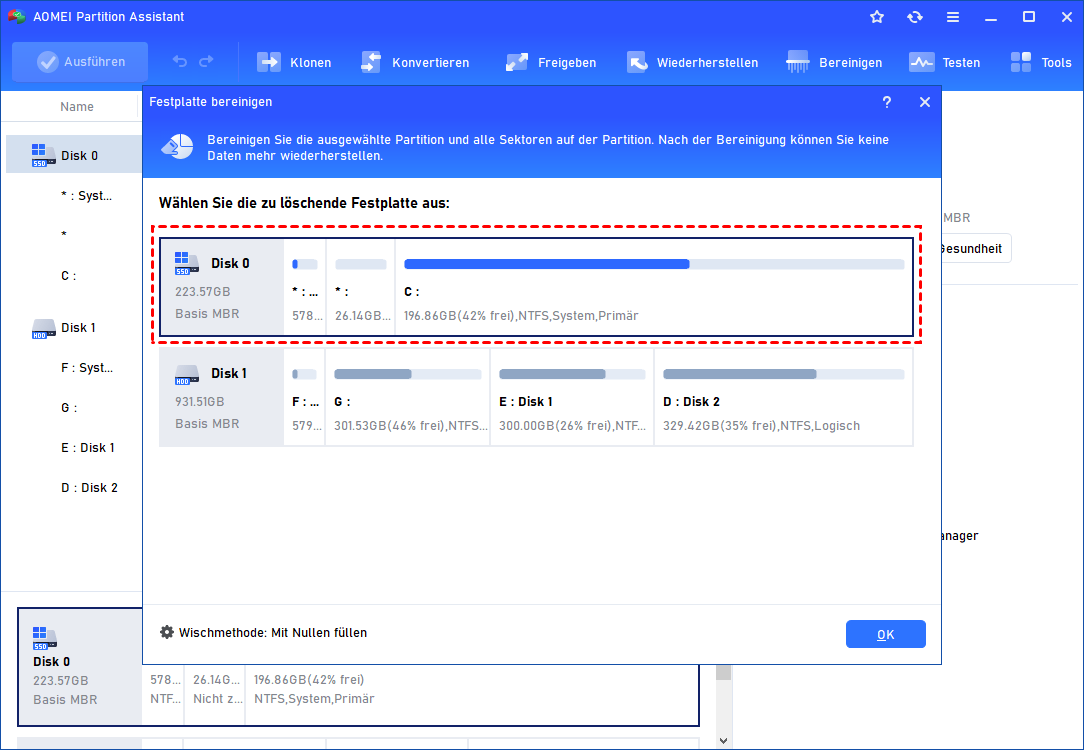
Task: Open Wischmethode settings gear
Action: point(167,633)
